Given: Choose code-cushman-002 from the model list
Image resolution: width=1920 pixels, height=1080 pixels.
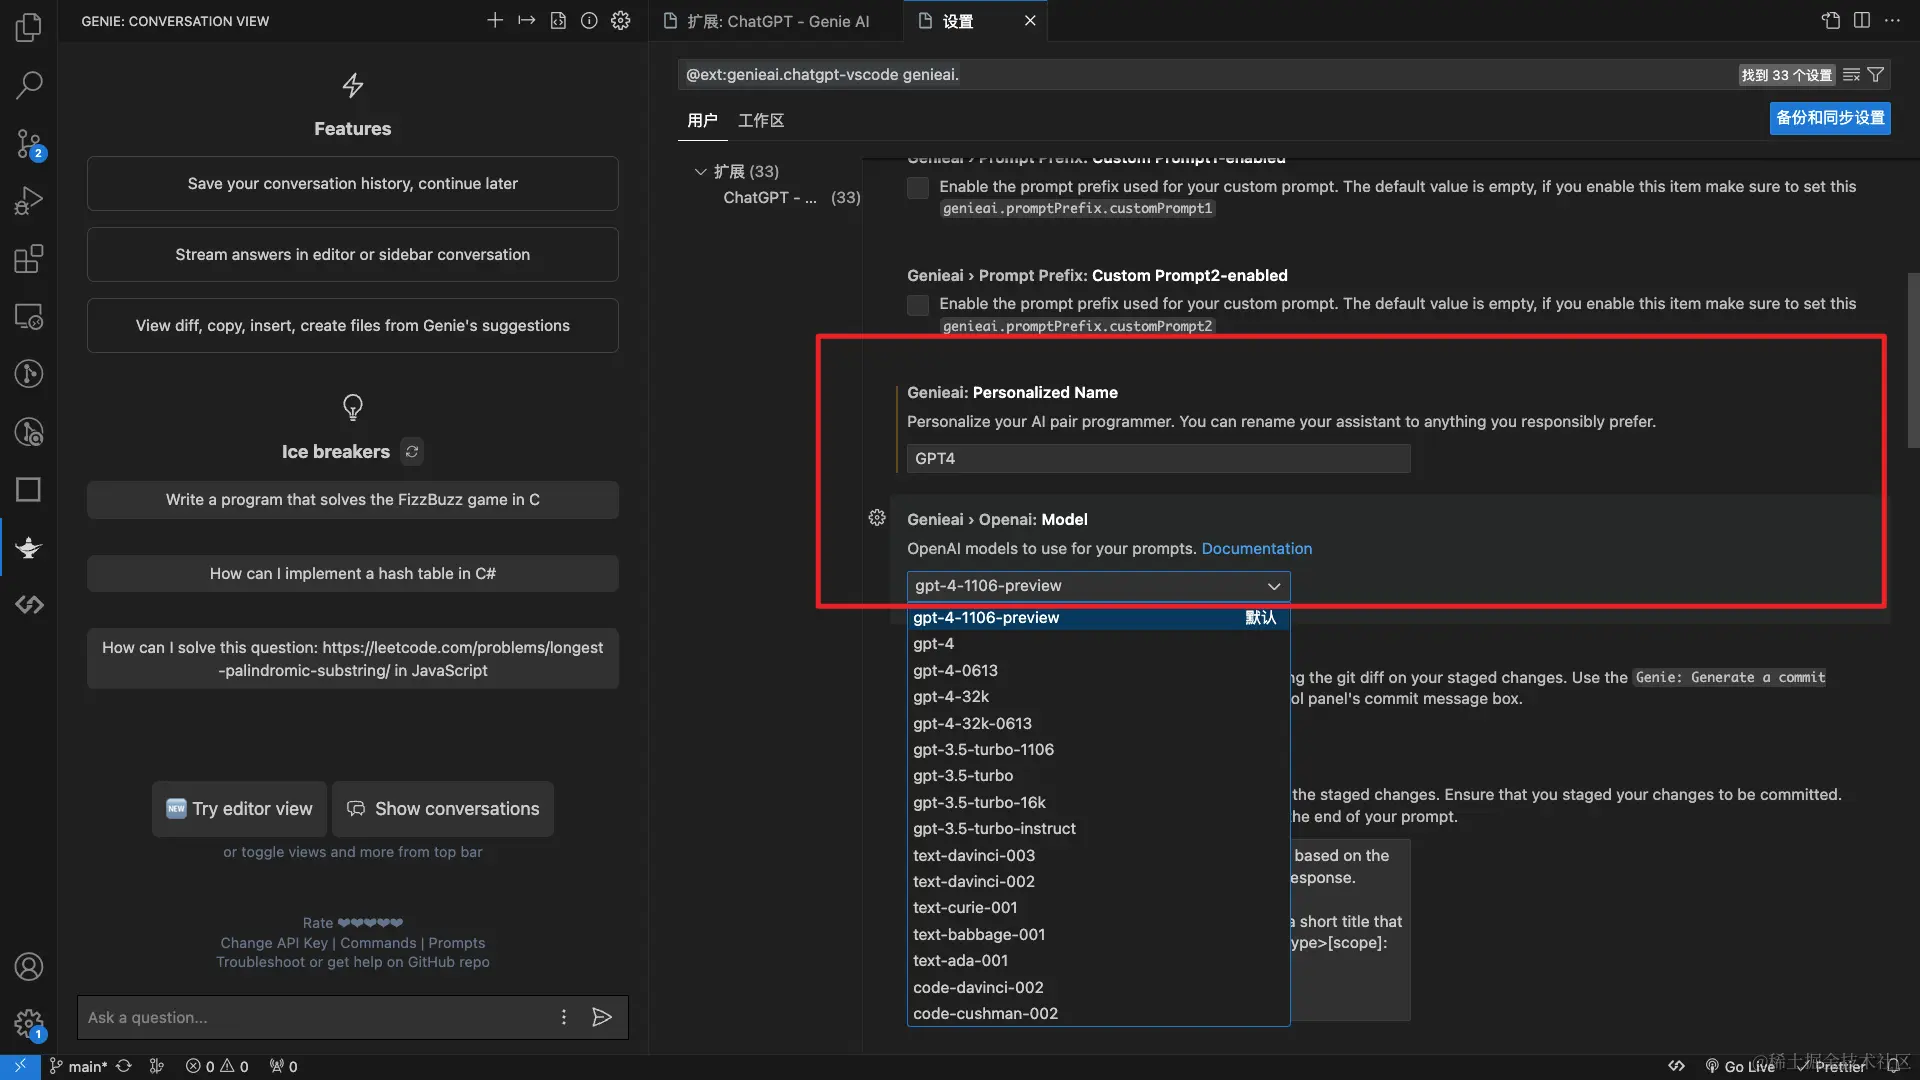Looking at the screenshot, I should (x=1098, y=1014).
